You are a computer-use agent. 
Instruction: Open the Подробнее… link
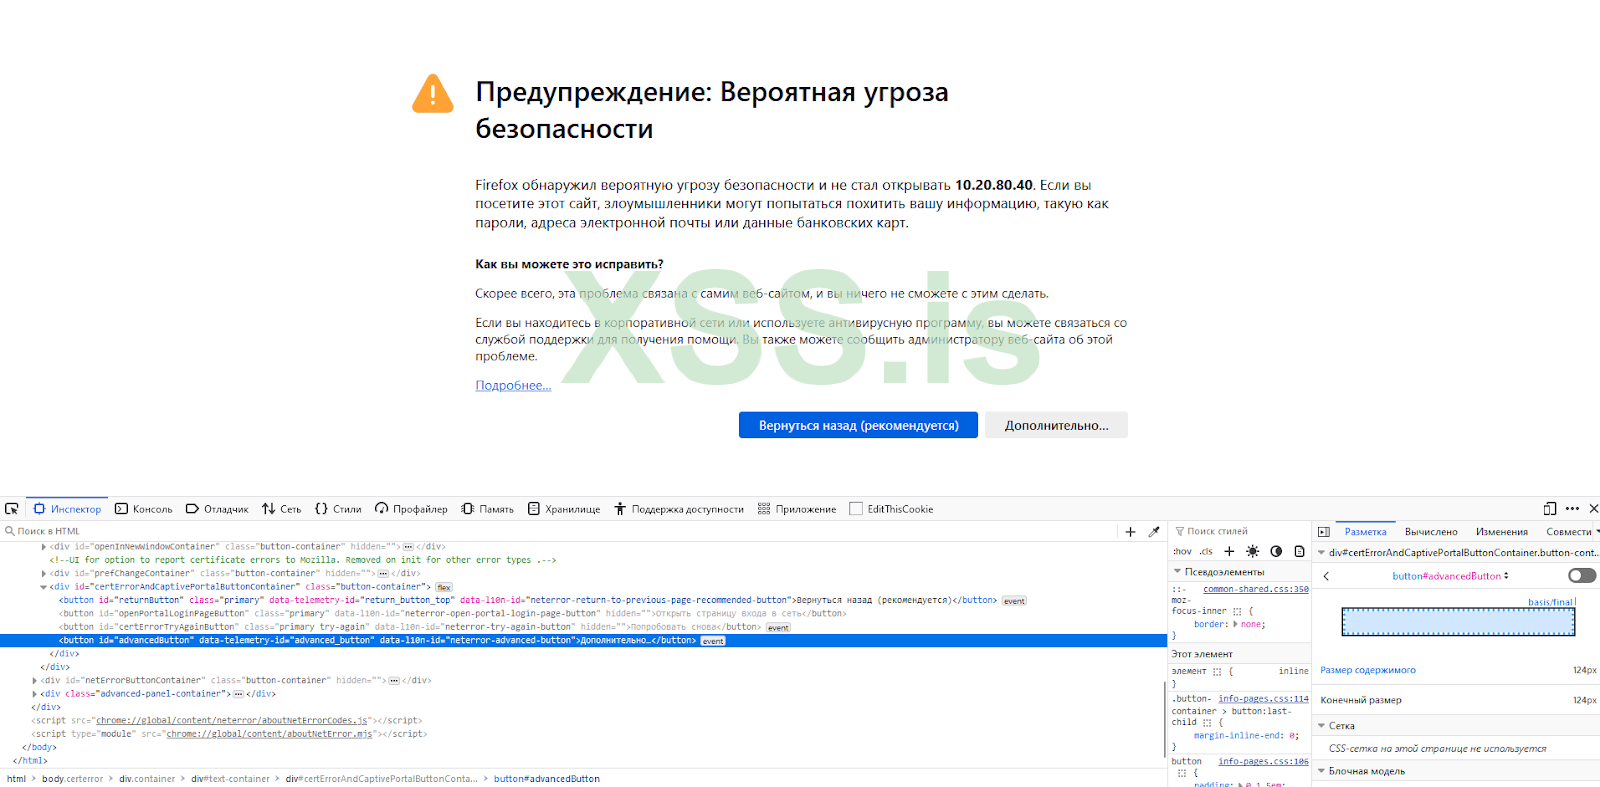[513, 386]
